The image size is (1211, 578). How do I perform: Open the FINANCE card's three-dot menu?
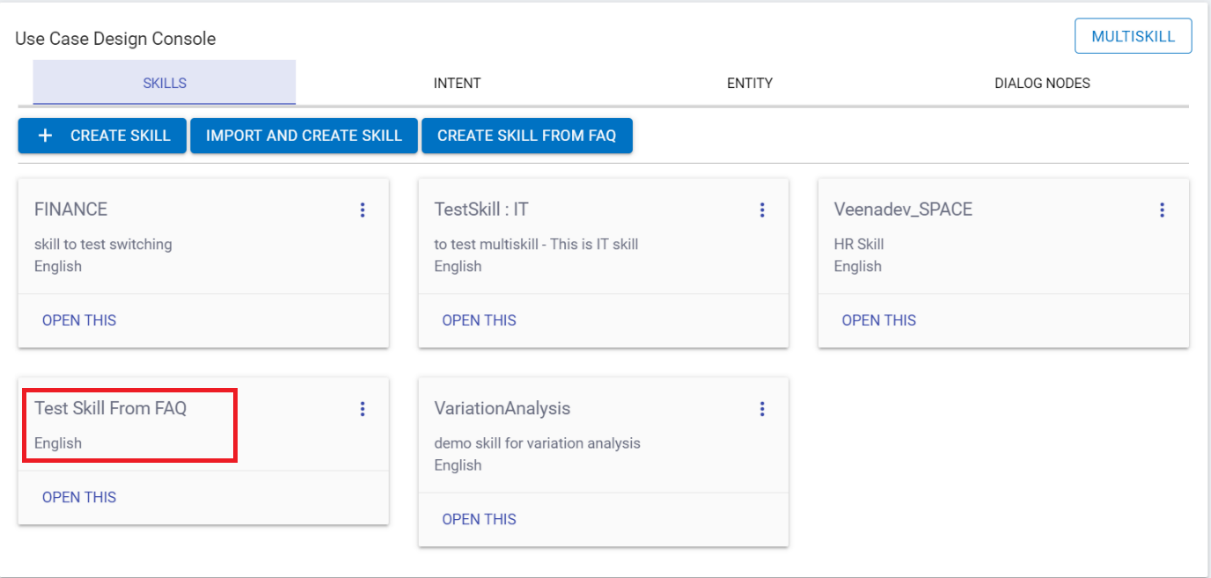[362, 210]
